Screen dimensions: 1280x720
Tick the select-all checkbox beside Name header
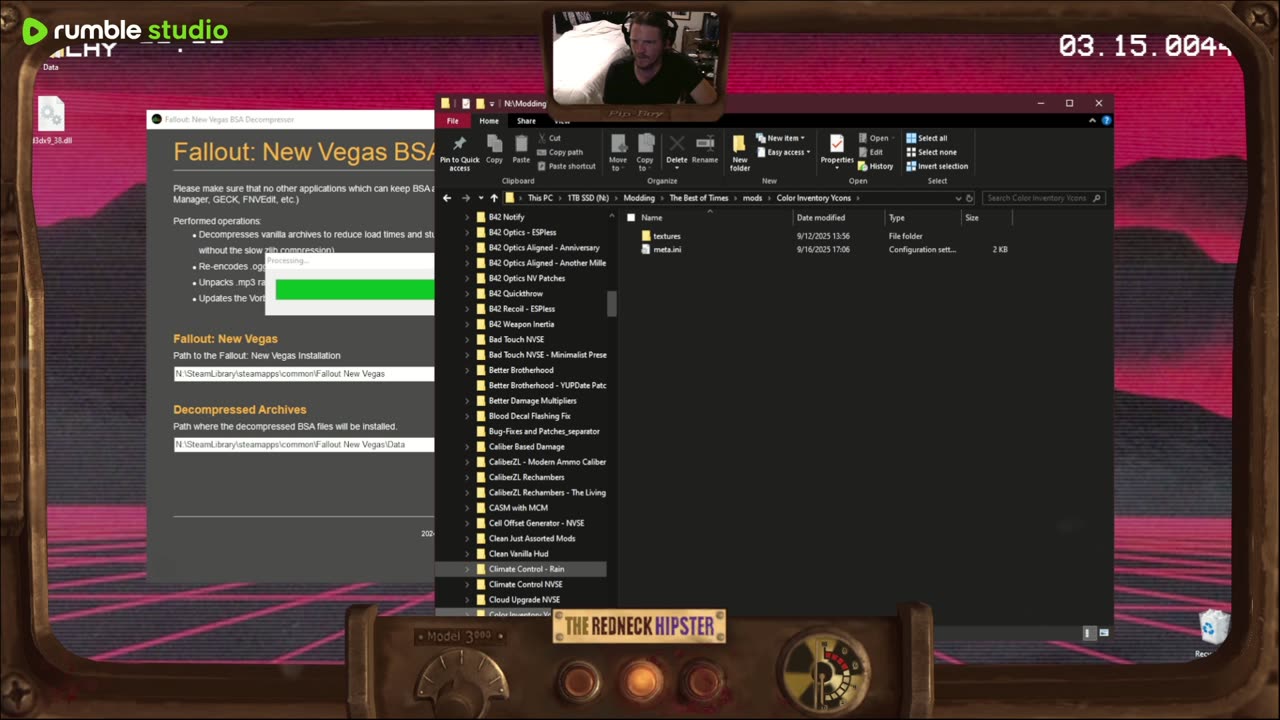[x=630, y=217]
